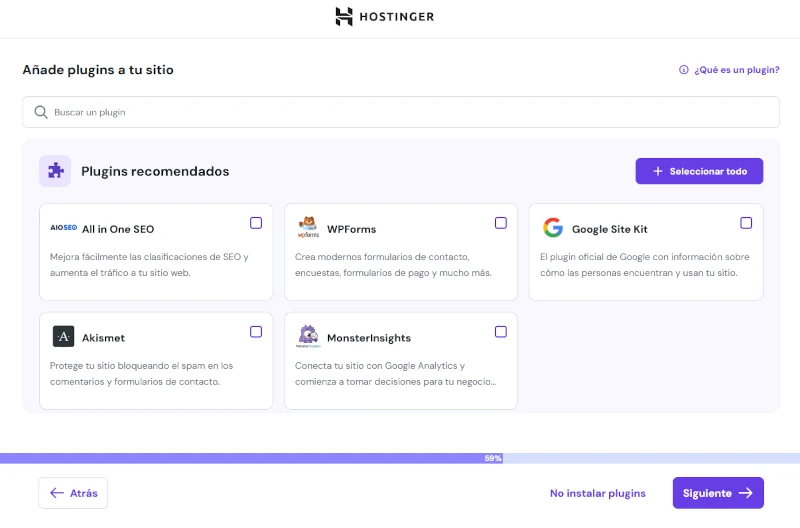
Task: Click the Google Site Kit logo
Action: point(553,228)
